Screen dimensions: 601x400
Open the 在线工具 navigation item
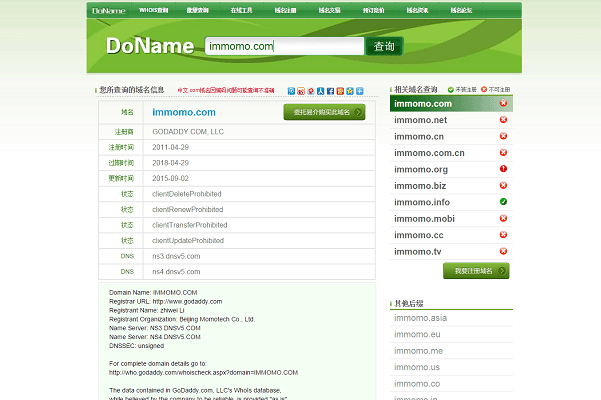[241, 10]
